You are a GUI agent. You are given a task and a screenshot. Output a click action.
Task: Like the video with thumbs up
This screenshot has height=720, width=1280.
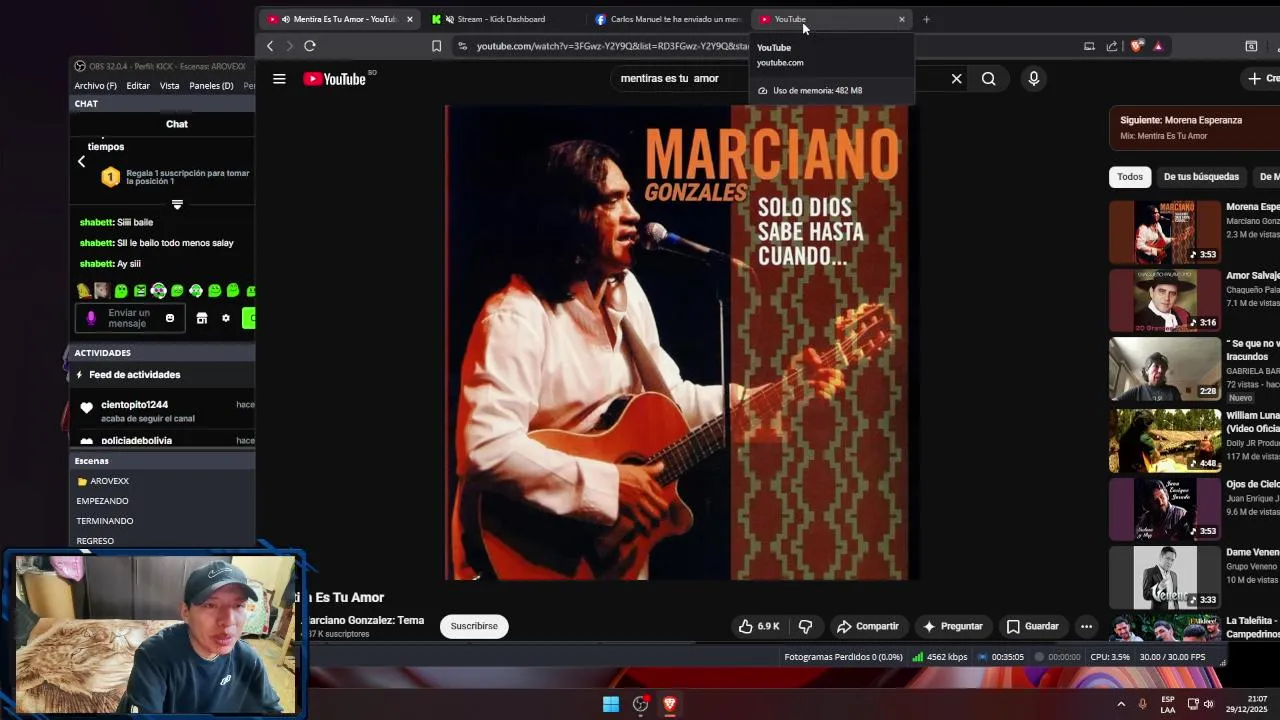click(759, 626)
